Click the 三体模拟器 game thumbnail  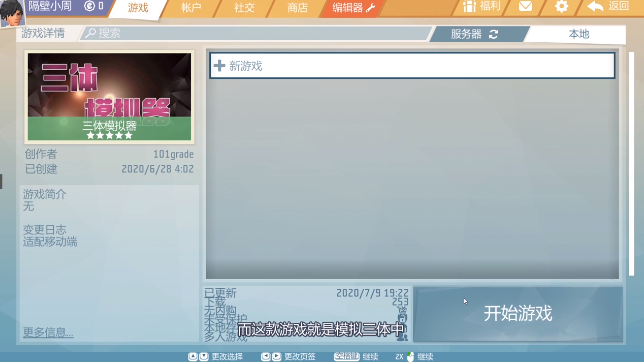109,97
